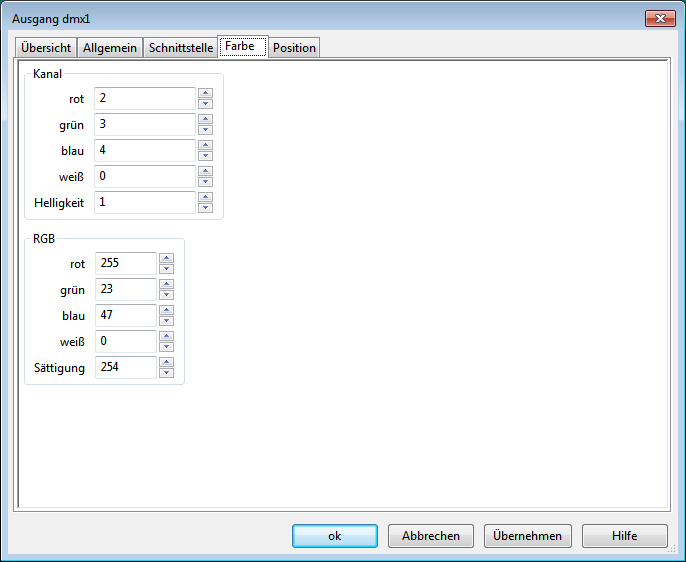Viewport: 686px width, 562px height.
Task: Increase the RGB weiß value
Action: (166, 336)
